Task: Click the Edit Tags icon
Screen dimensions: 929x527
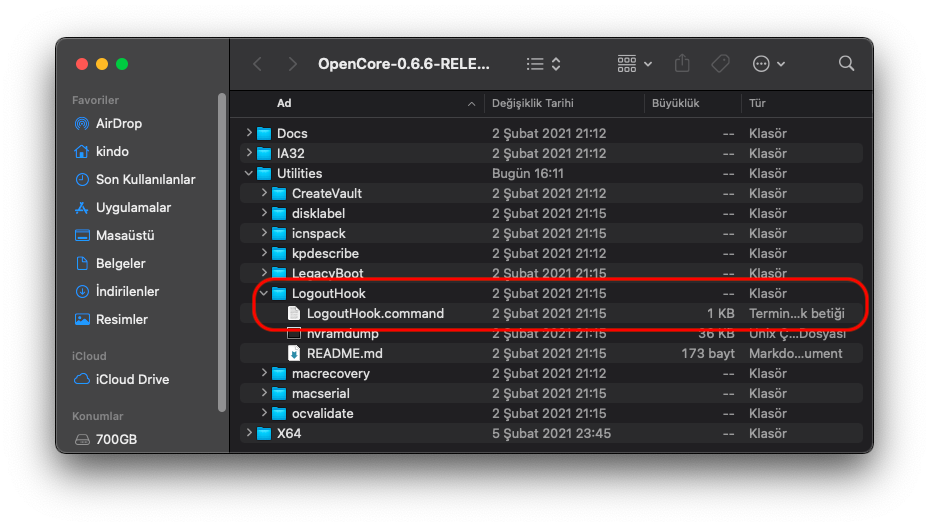Action: (720, 64)
